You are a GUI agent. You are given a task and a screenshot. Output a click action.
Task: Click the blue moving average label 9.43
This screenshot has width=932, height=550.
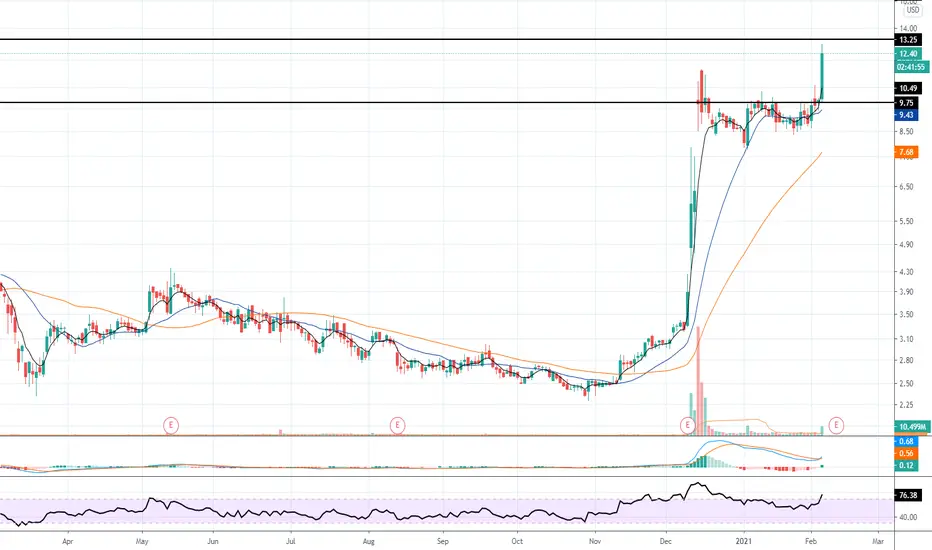tap(906, 115)
